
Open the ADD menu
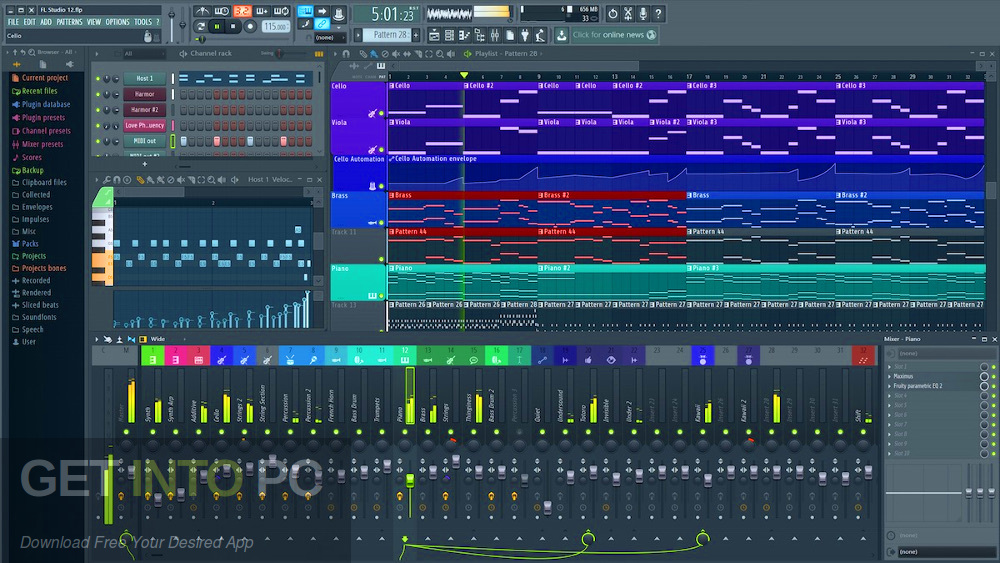(x=46, y=22)
